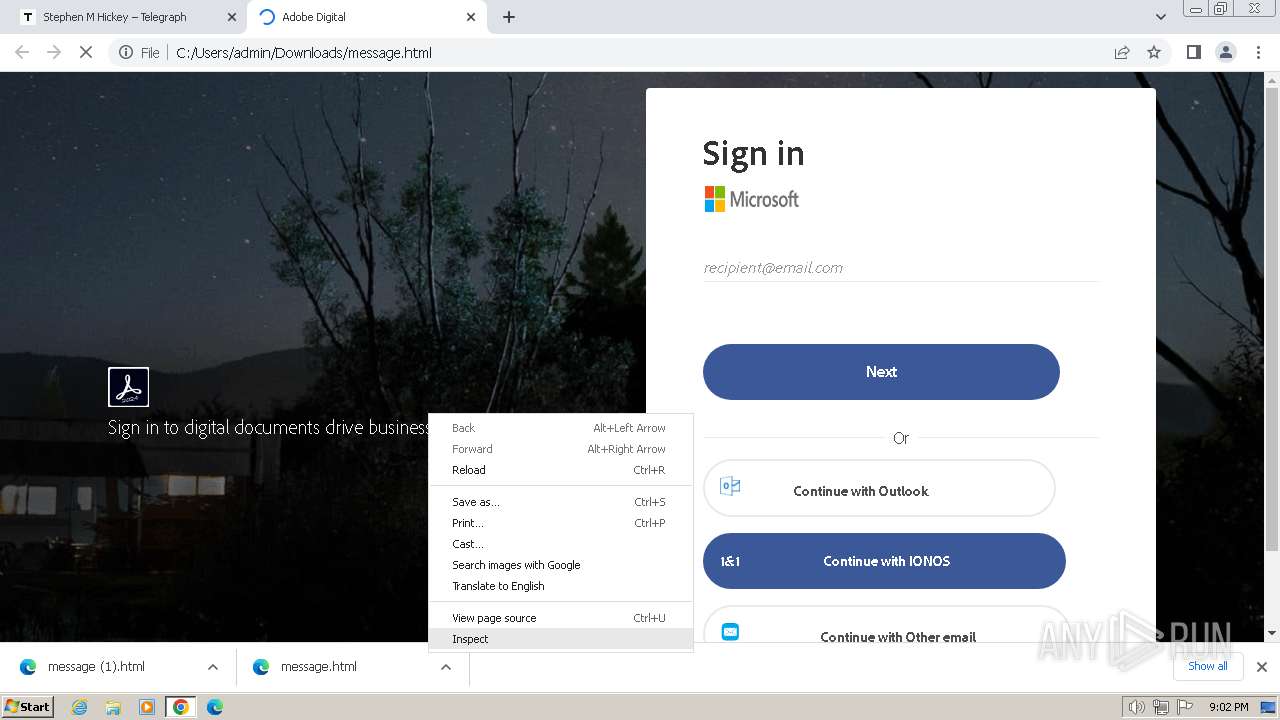
Task: Open tab search dropdown arrow
Action: tap(1161, 17)
